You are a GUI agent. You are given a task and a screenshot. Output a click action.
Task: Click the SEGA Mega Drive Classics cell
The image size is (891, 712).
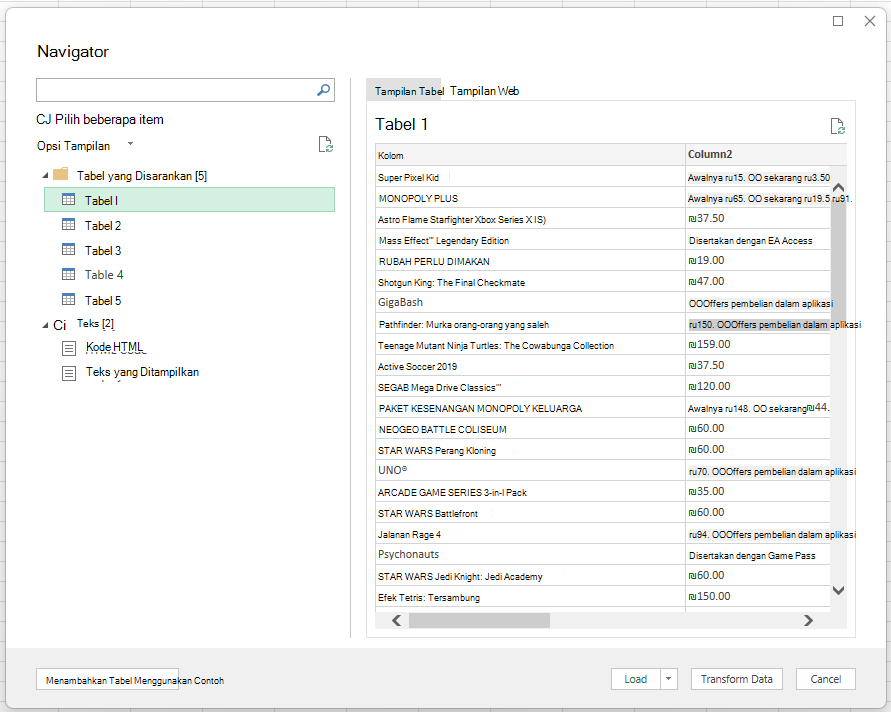click(530, 388)
